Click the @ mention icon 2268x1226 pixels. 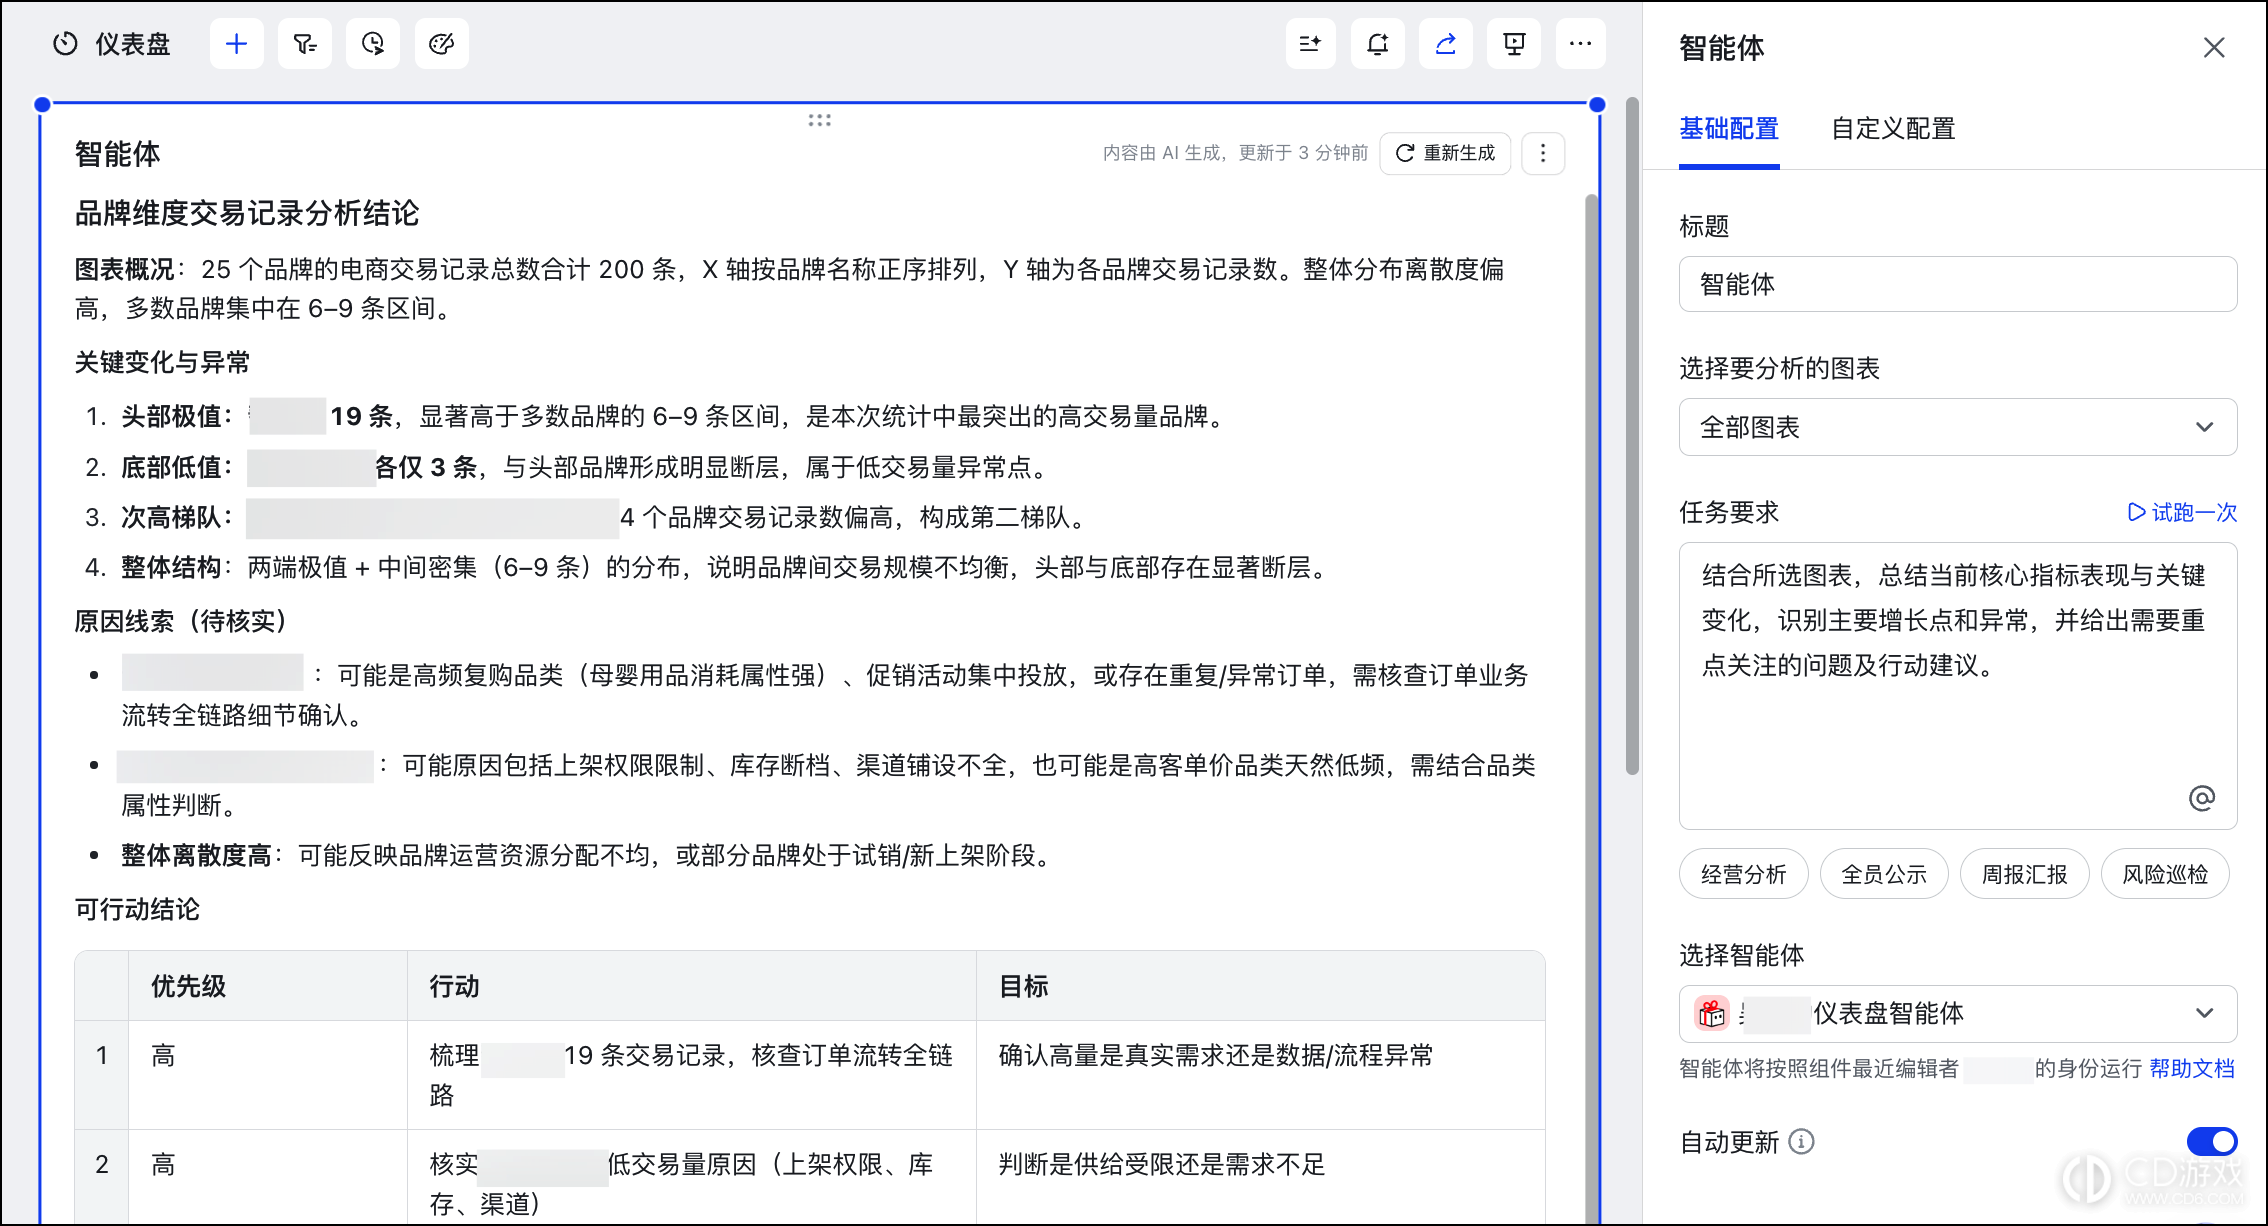coord(2202,798)
